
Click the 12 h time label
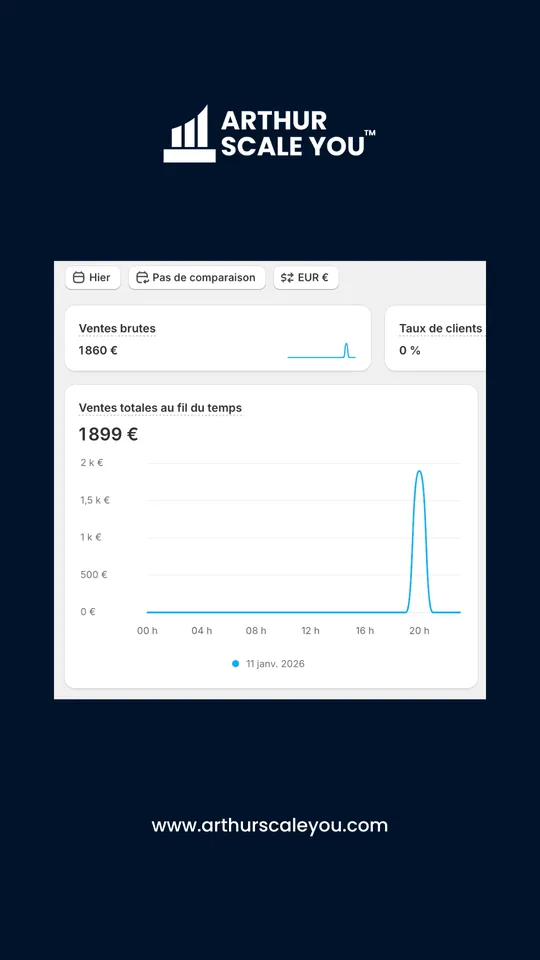[310, 631]
